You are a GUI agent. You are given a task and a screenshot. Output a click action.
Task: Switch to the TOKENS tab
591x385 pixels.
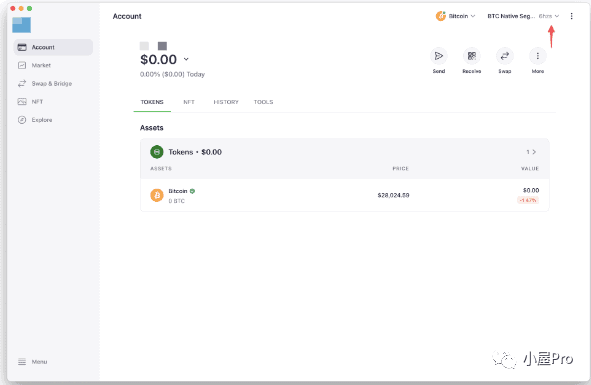click(152, 102)
